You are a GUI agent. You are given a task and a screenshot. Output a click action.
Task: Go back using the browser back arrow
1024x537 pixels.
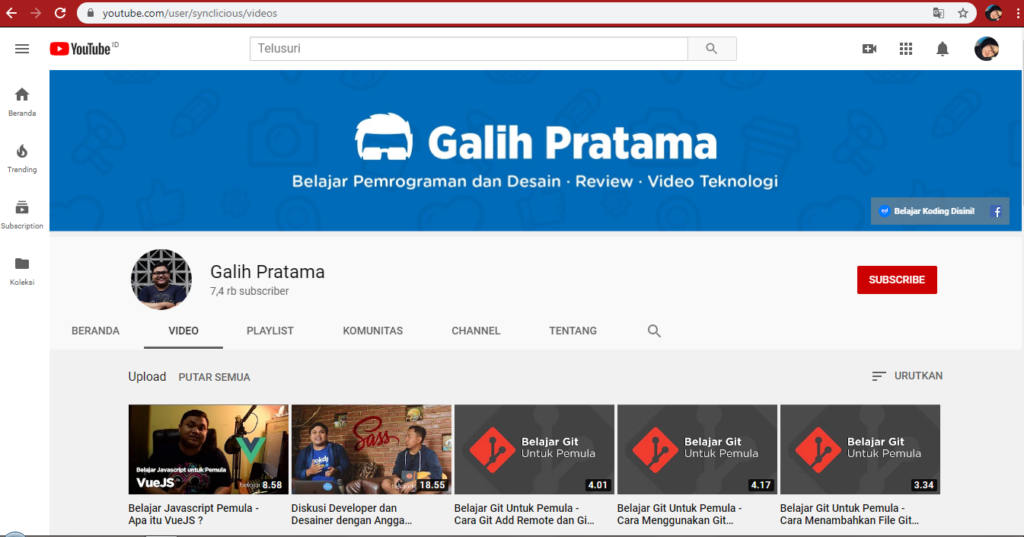coord(12,13)
